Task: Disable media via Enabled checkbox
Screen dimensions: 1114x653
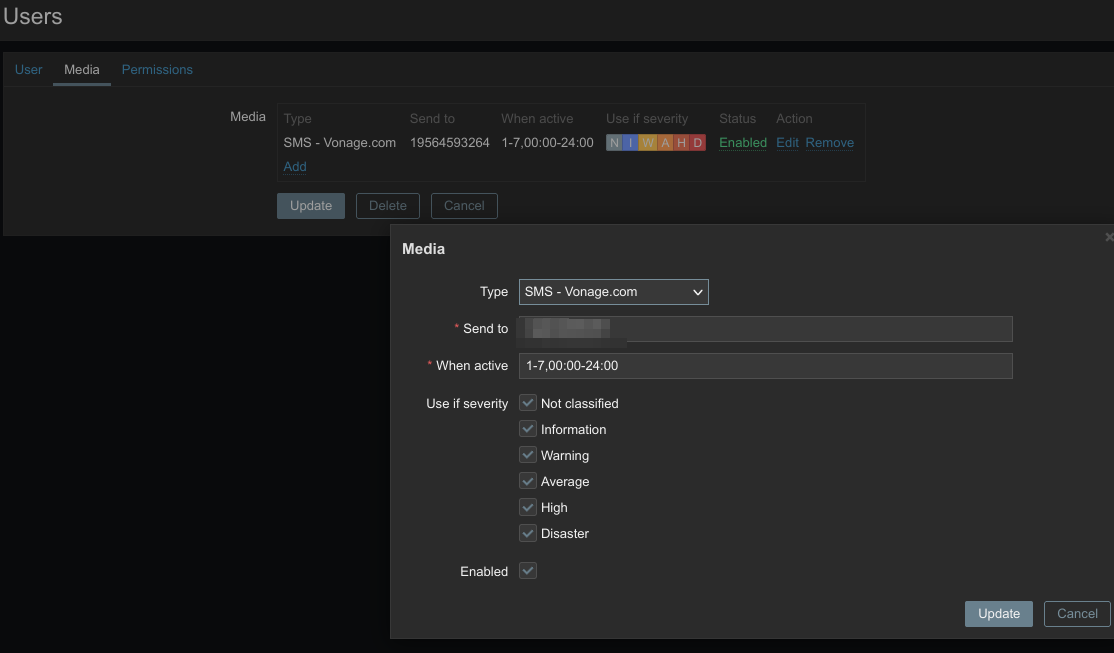Action: click(x=528, y=571)
